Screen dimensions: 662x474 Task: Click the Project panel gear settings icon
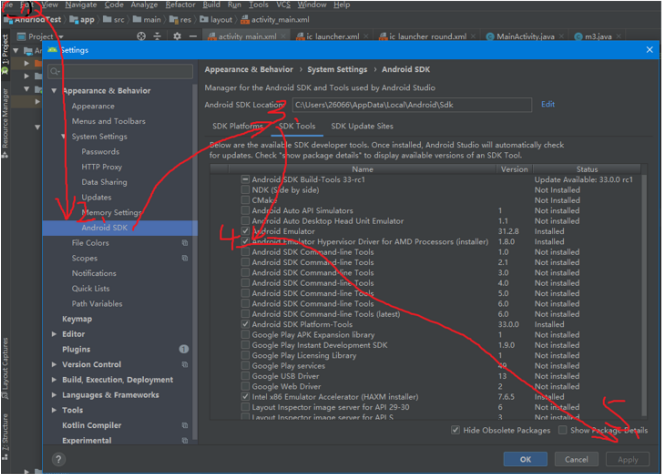pos(177,36)
